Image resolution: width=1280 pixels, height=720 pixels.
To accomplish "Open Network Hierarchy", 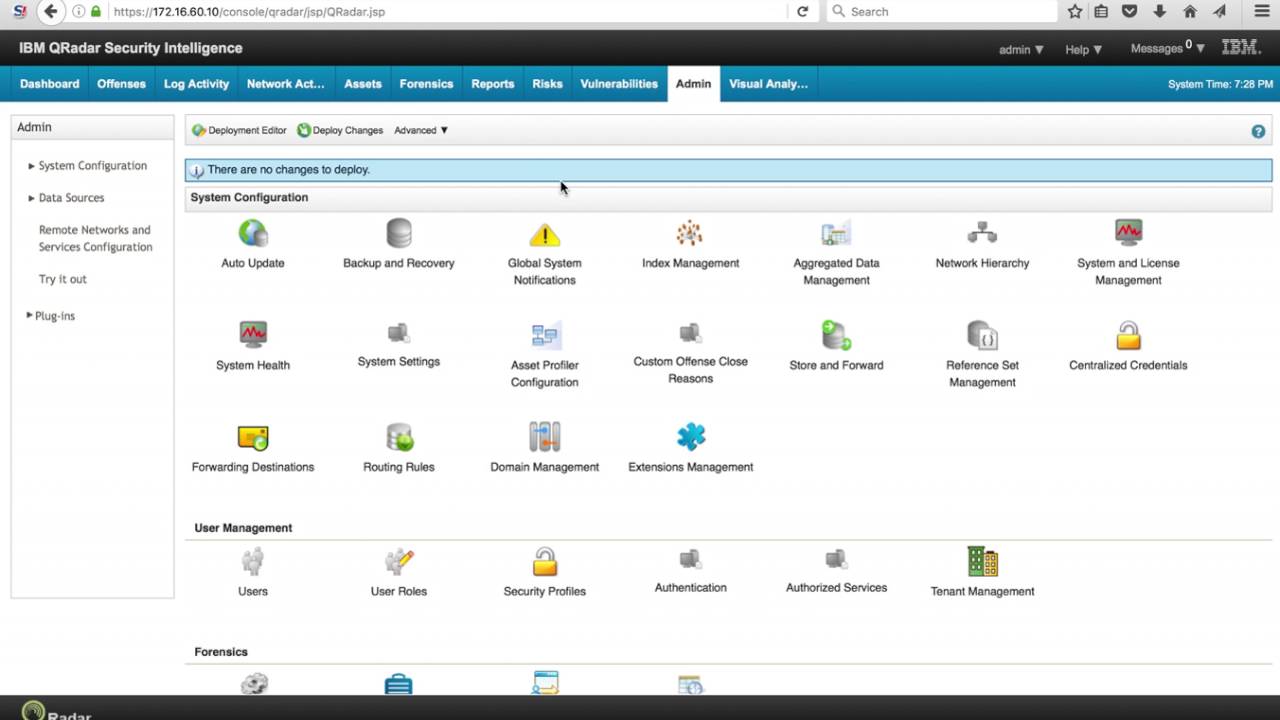I will pyautogui.click(x=982, y=245).
